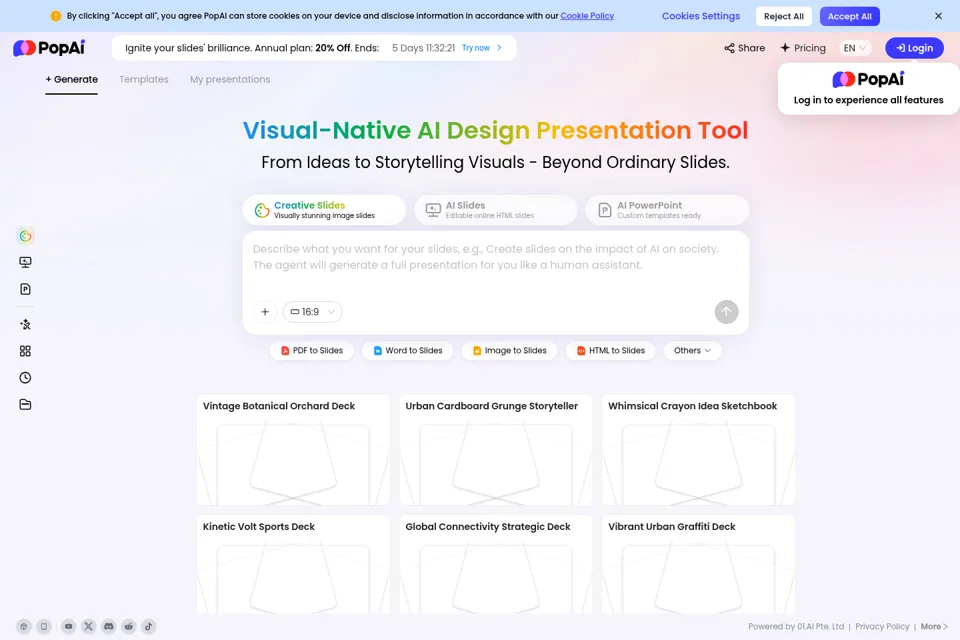The width and height of the screenshot is (960, 640).
Task: Open history clock icon in left sidebar
Action: click(25, 378)
